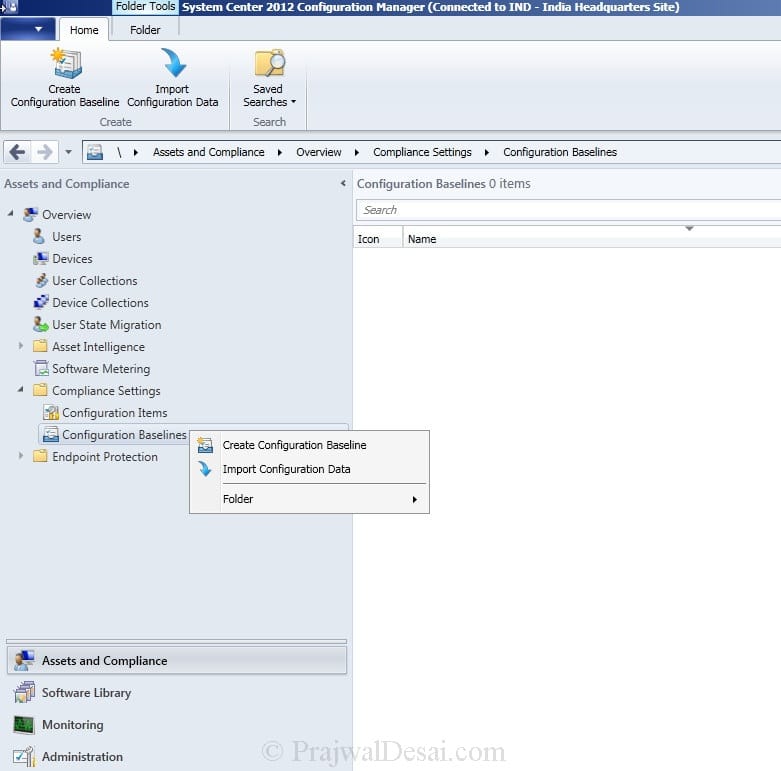781x771 pixels.
Task: Expand the Endpoint Protection node
Action: click(x=21, y=455)
